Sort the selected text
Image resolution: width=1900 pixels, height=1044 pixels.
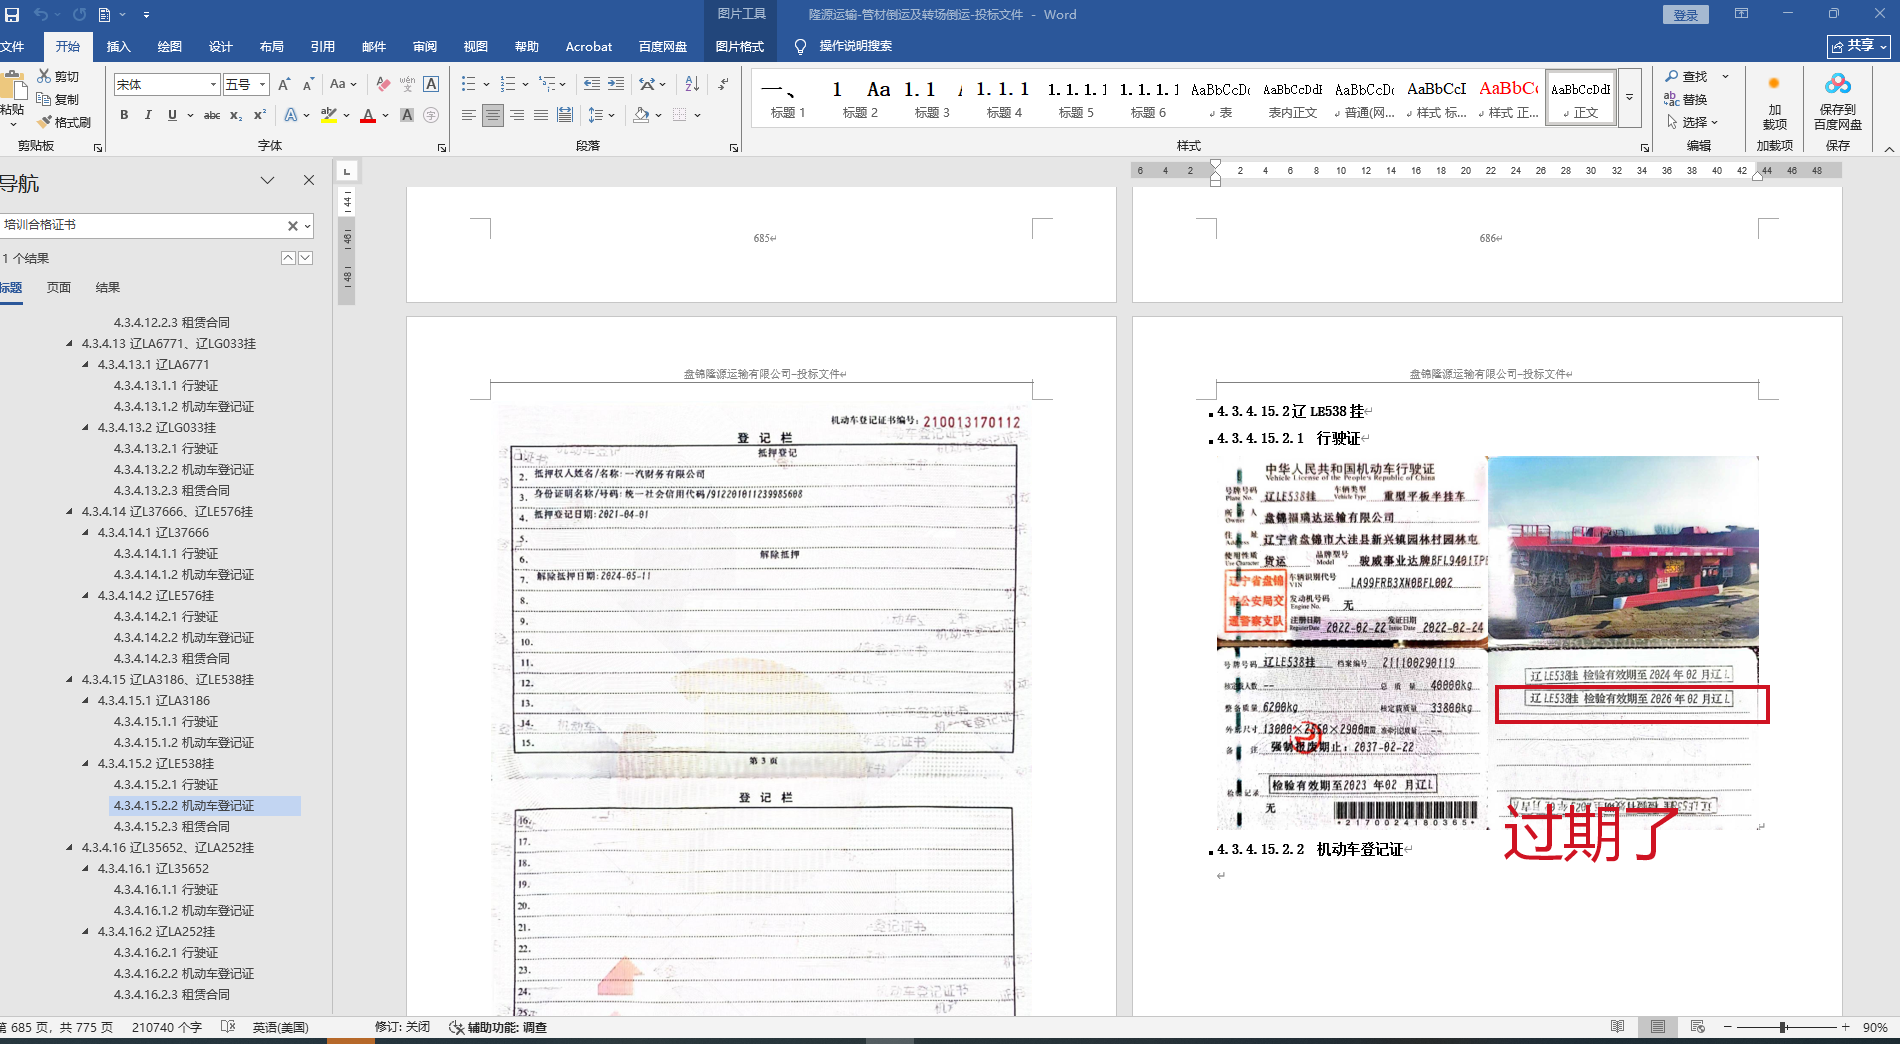coord(692,84)
